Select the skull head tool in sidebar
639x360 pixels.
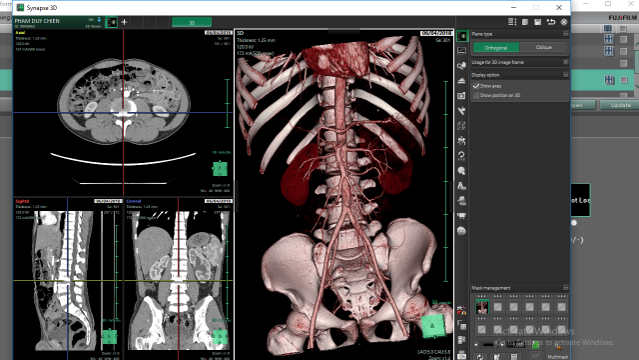tap(461, 171)
